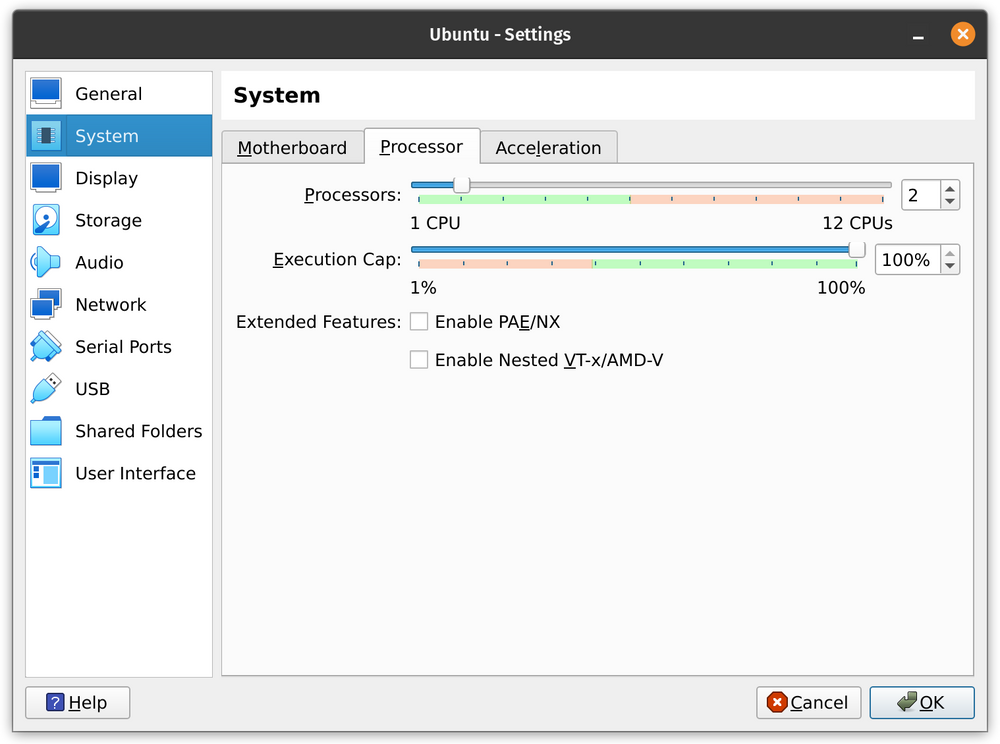Open the Display settings icon
The height and width of the screenshot is (744, 1000).
(46, 178)
